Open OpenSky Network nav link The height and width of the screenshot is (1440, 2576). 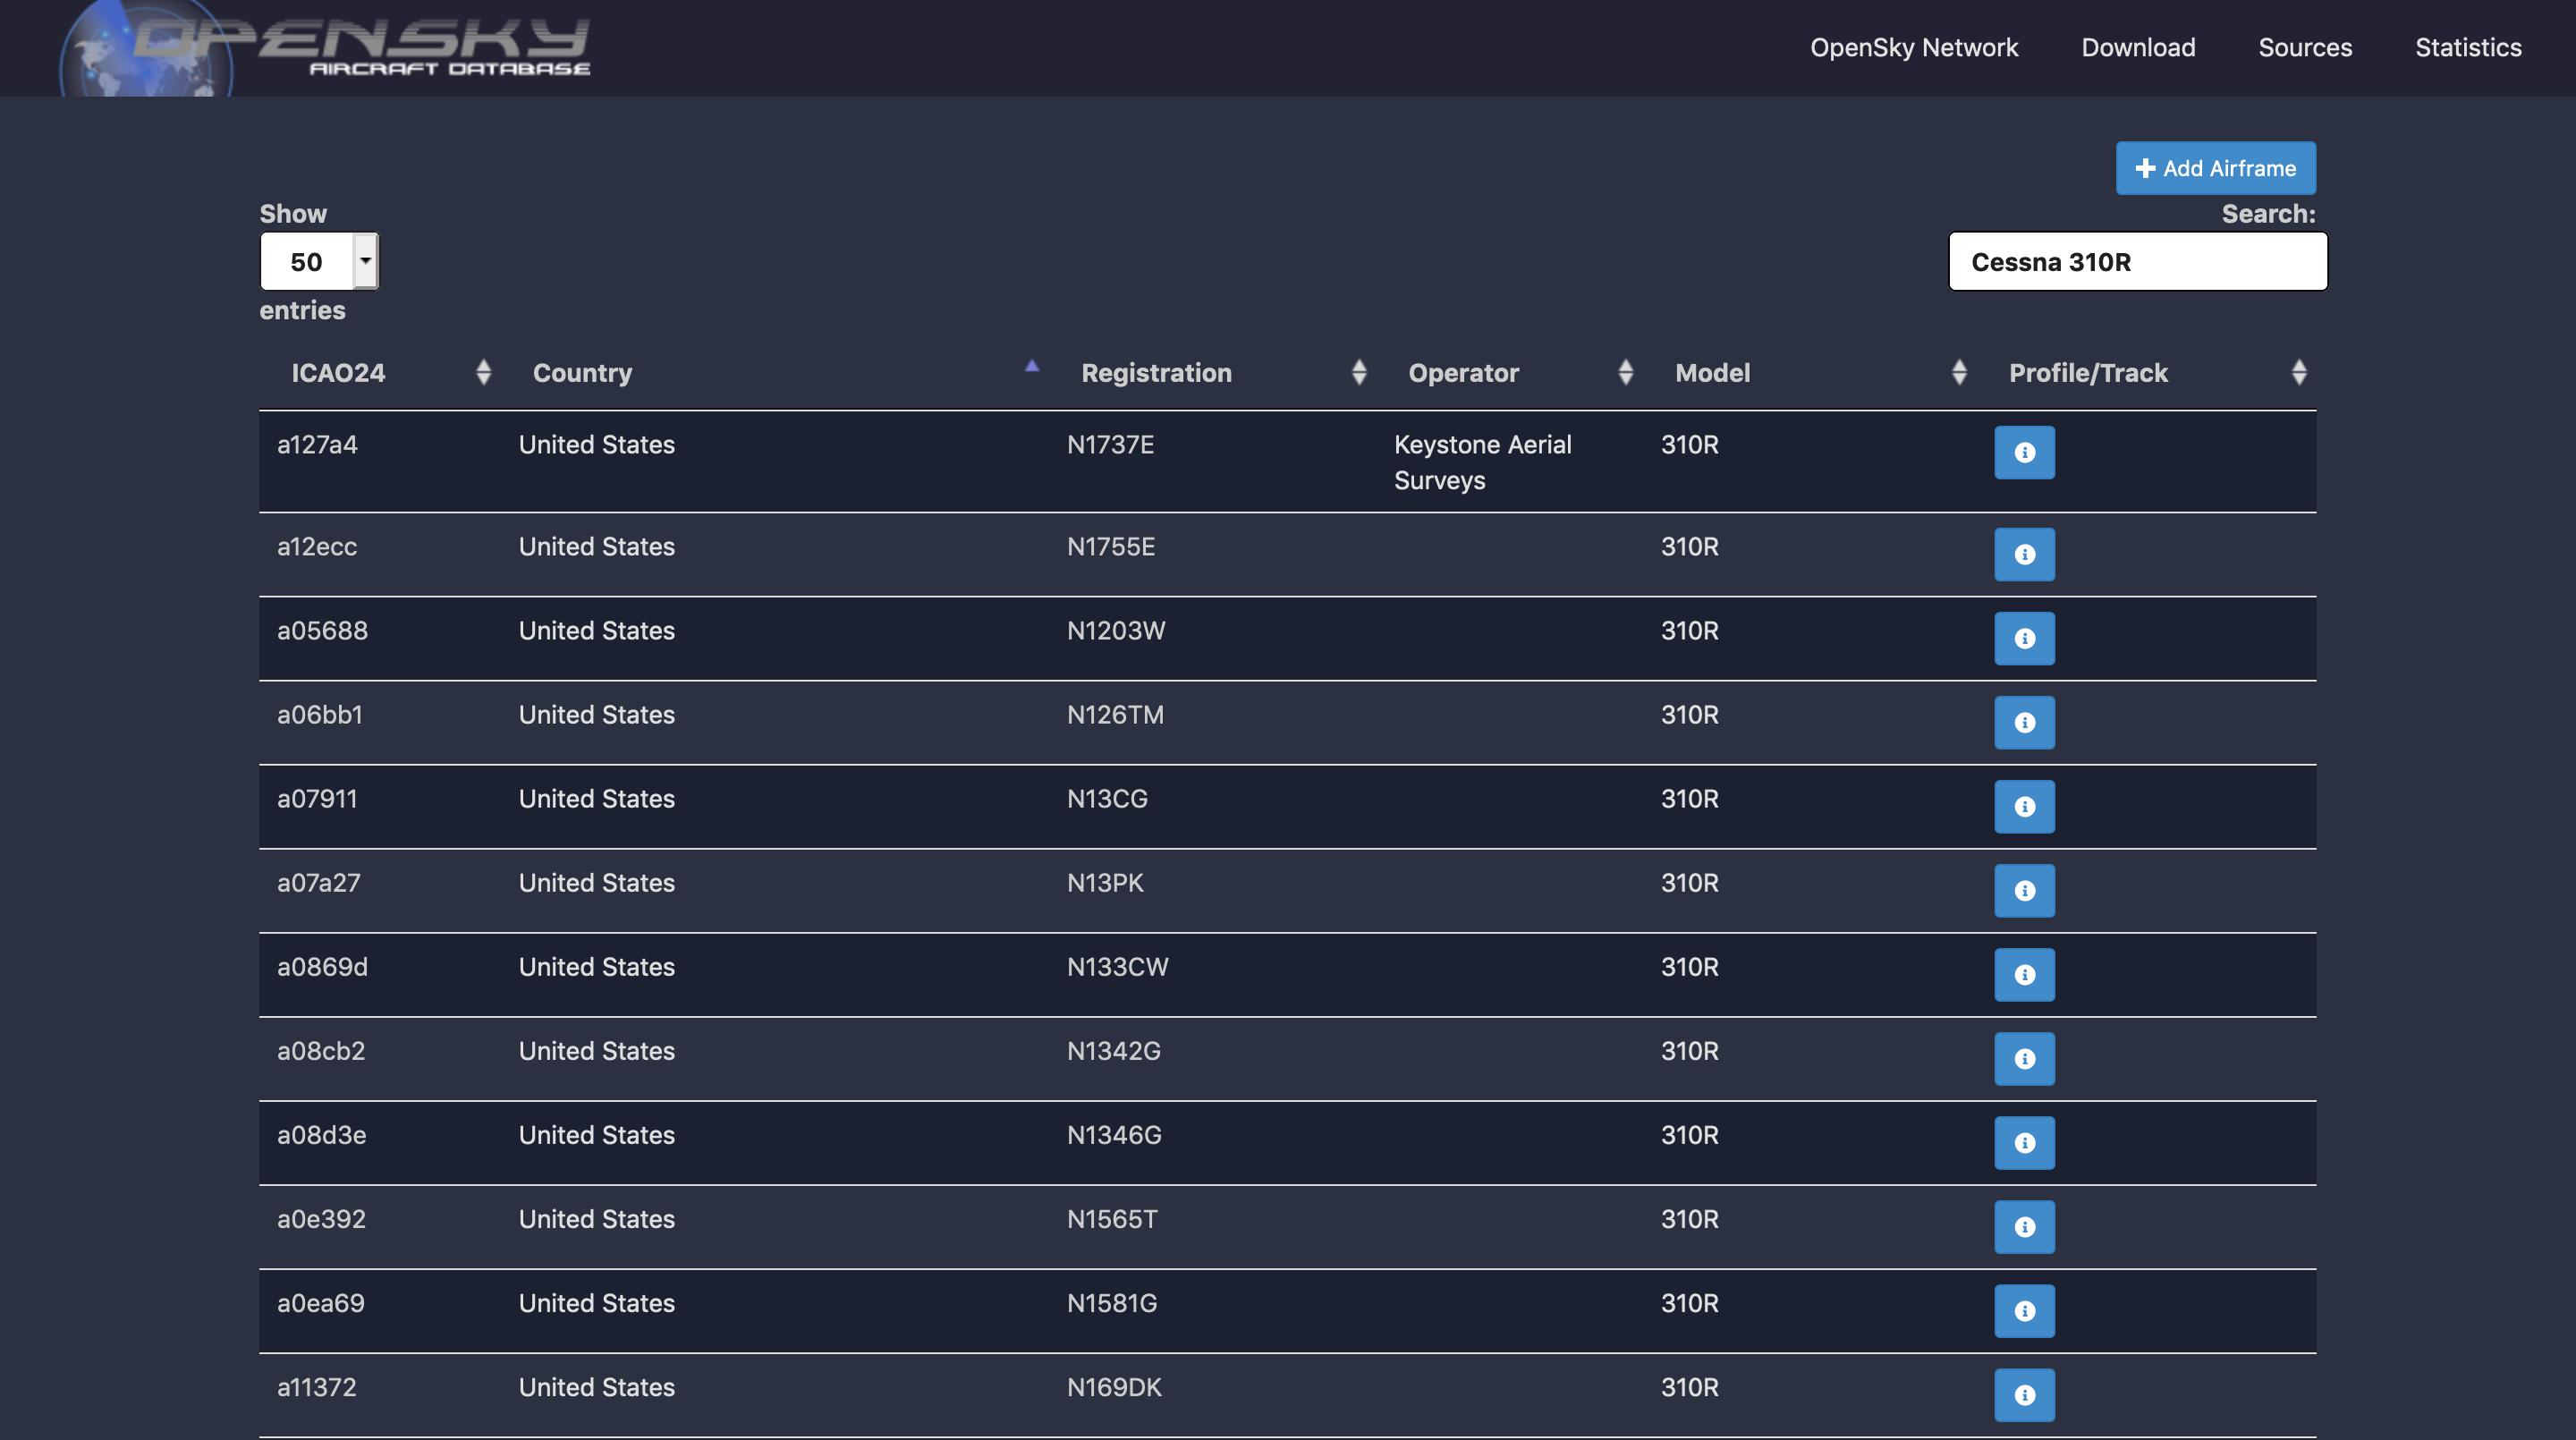pos(1914,48)
